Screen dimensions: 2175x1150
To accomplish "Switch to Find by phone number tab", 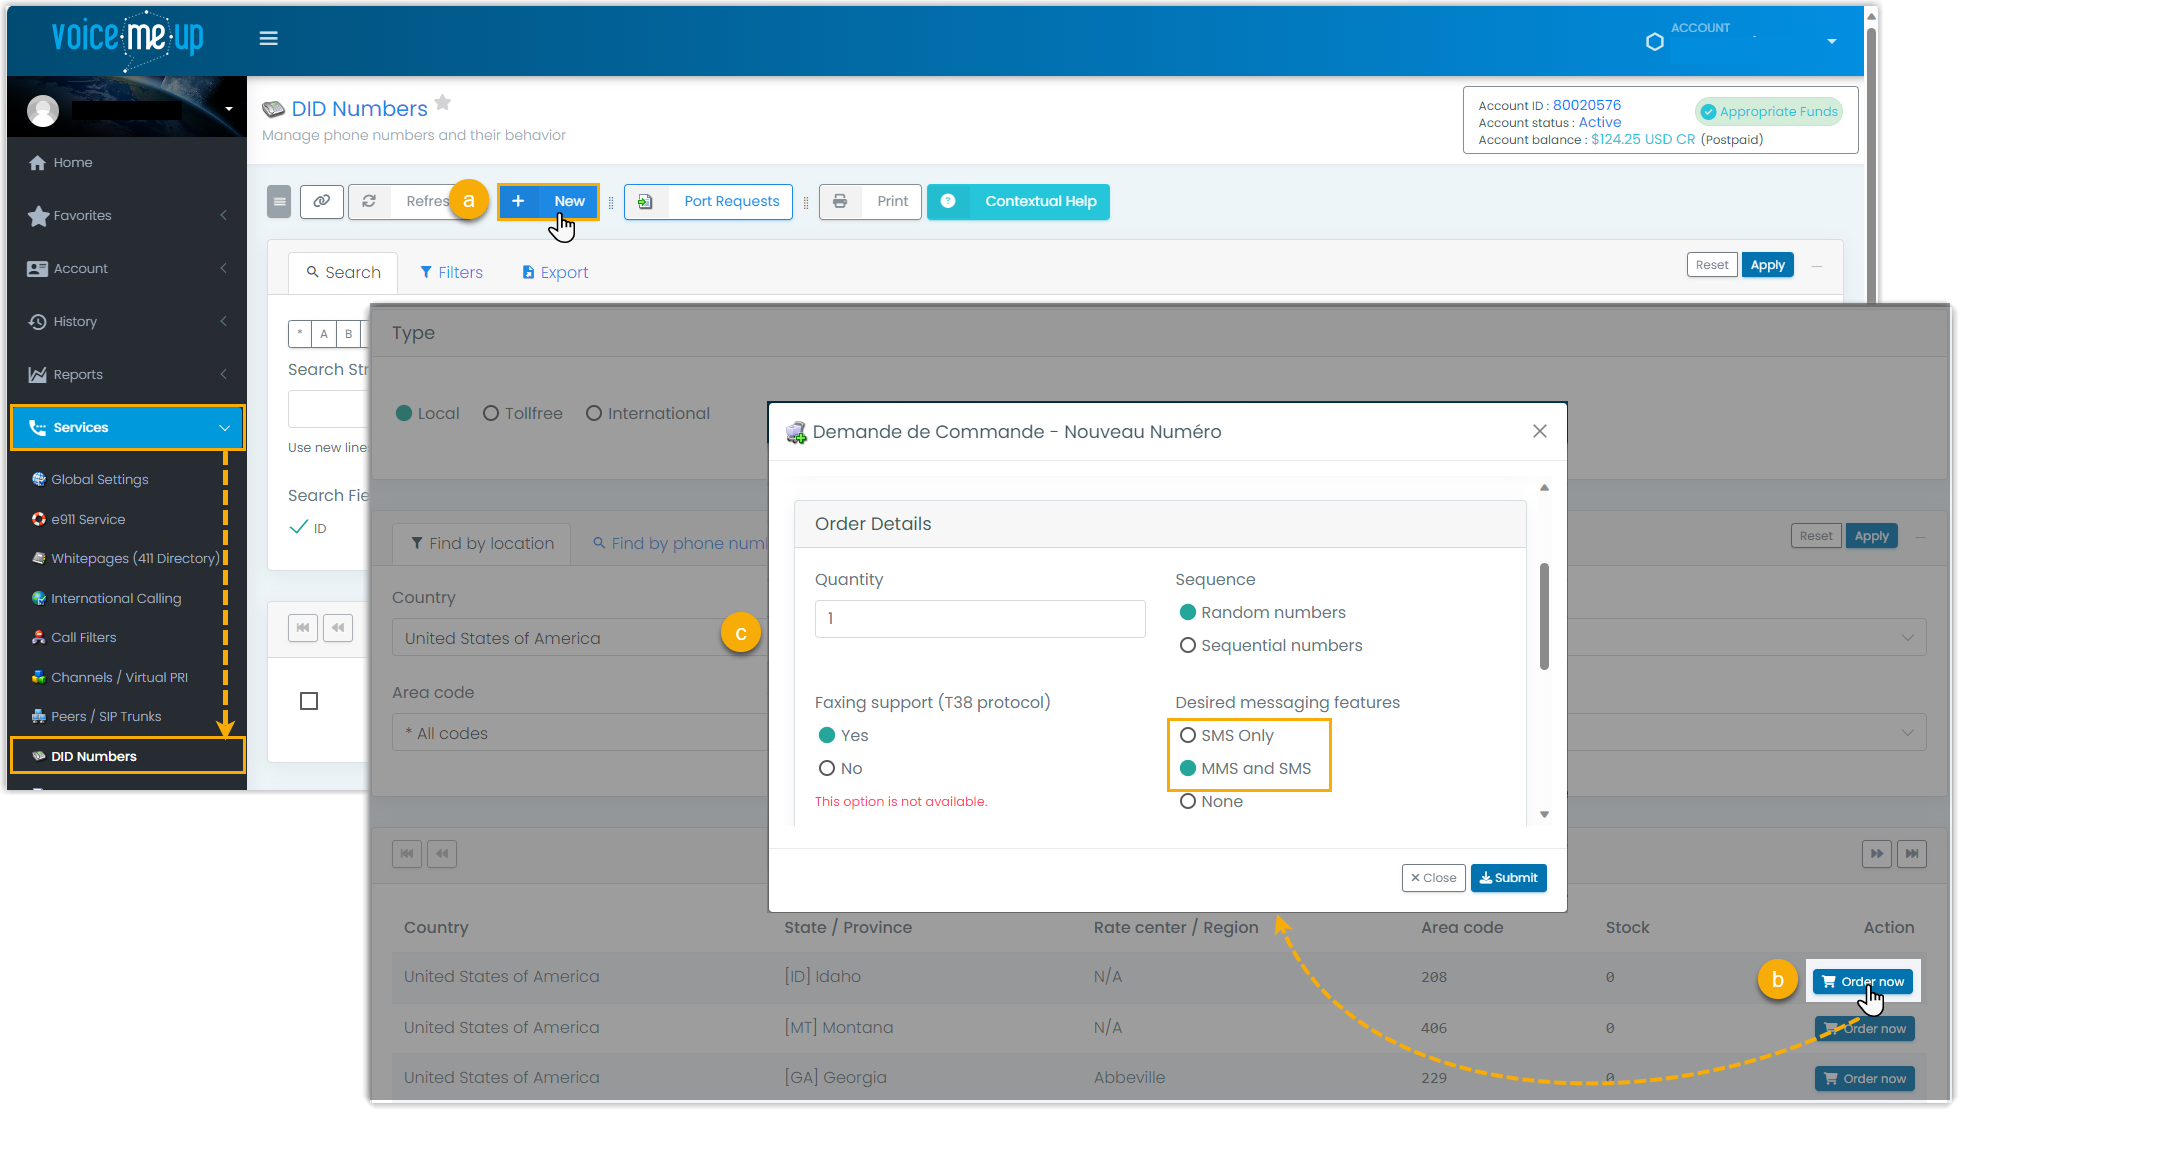I will (681, 543).
